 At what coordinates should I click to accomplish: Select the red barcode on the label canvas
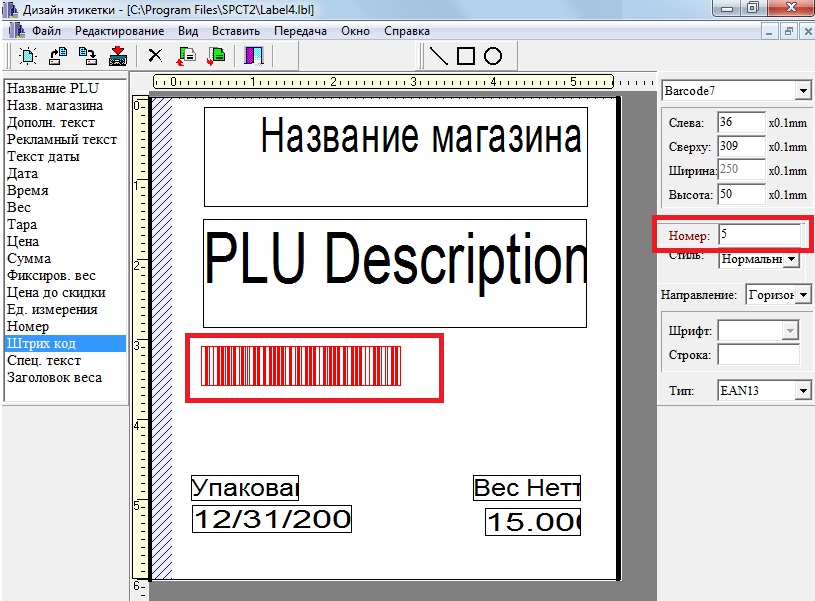pos(301,366)
